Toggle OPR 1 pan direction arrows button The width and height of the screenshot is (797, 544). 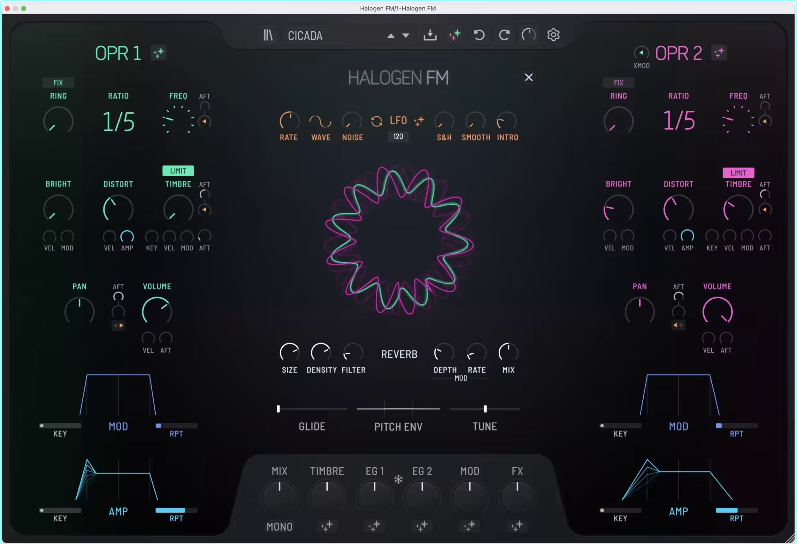click(x=118, y=325)
